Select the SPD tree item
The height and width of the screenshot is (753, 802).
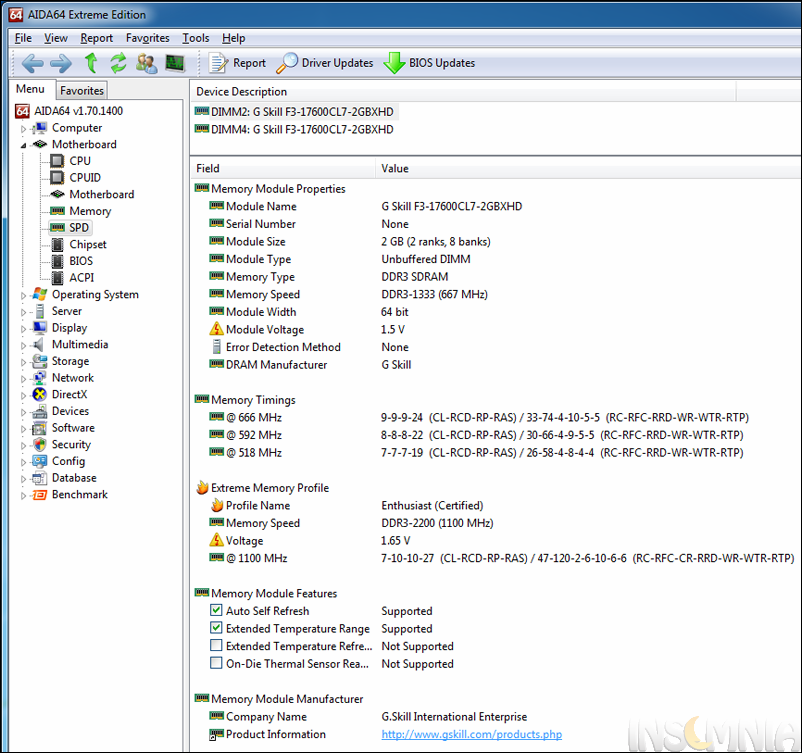pos(79,228)
